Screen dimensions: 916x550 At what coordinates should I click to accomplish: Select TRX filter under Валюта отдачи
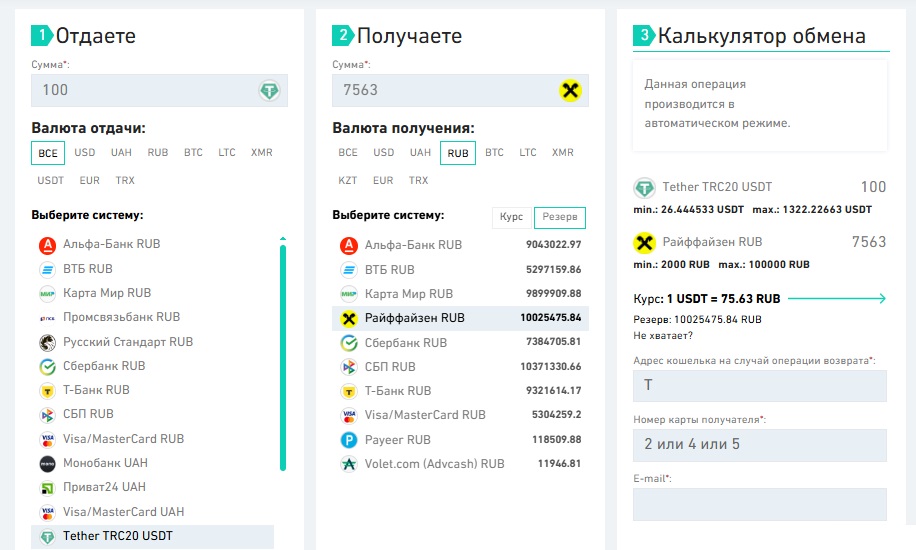coord(125,181)
